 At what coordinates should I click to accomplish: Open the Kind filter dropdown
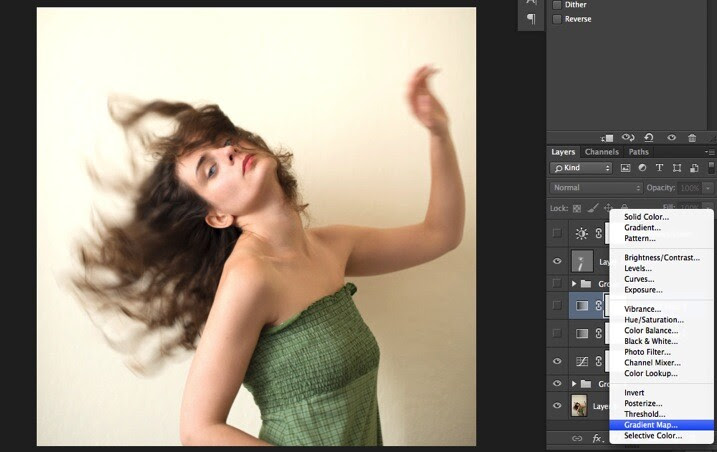581,168
